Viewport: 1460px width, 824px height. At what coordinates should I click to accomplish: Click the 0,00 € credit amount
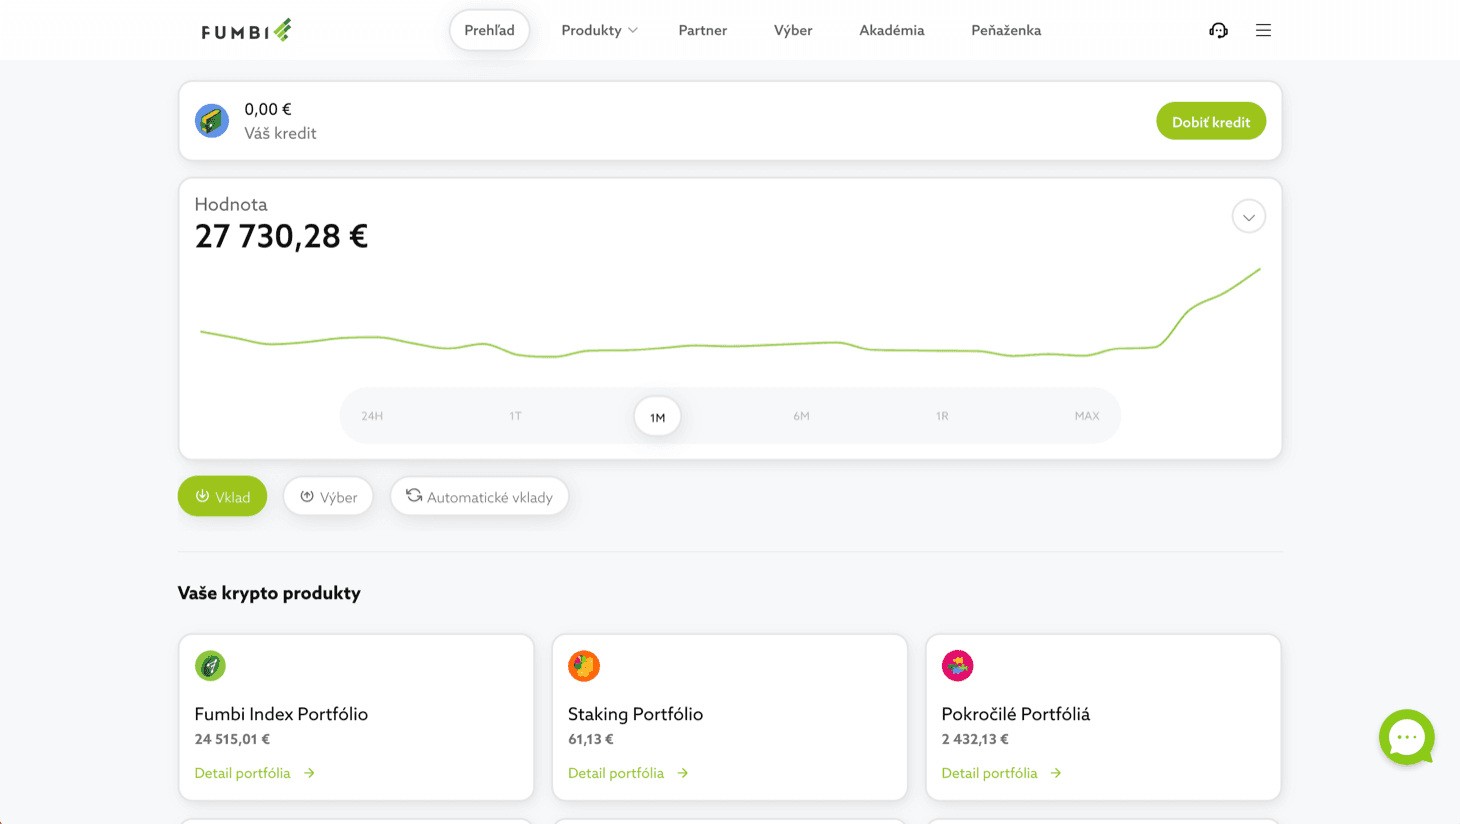[268, 109]
